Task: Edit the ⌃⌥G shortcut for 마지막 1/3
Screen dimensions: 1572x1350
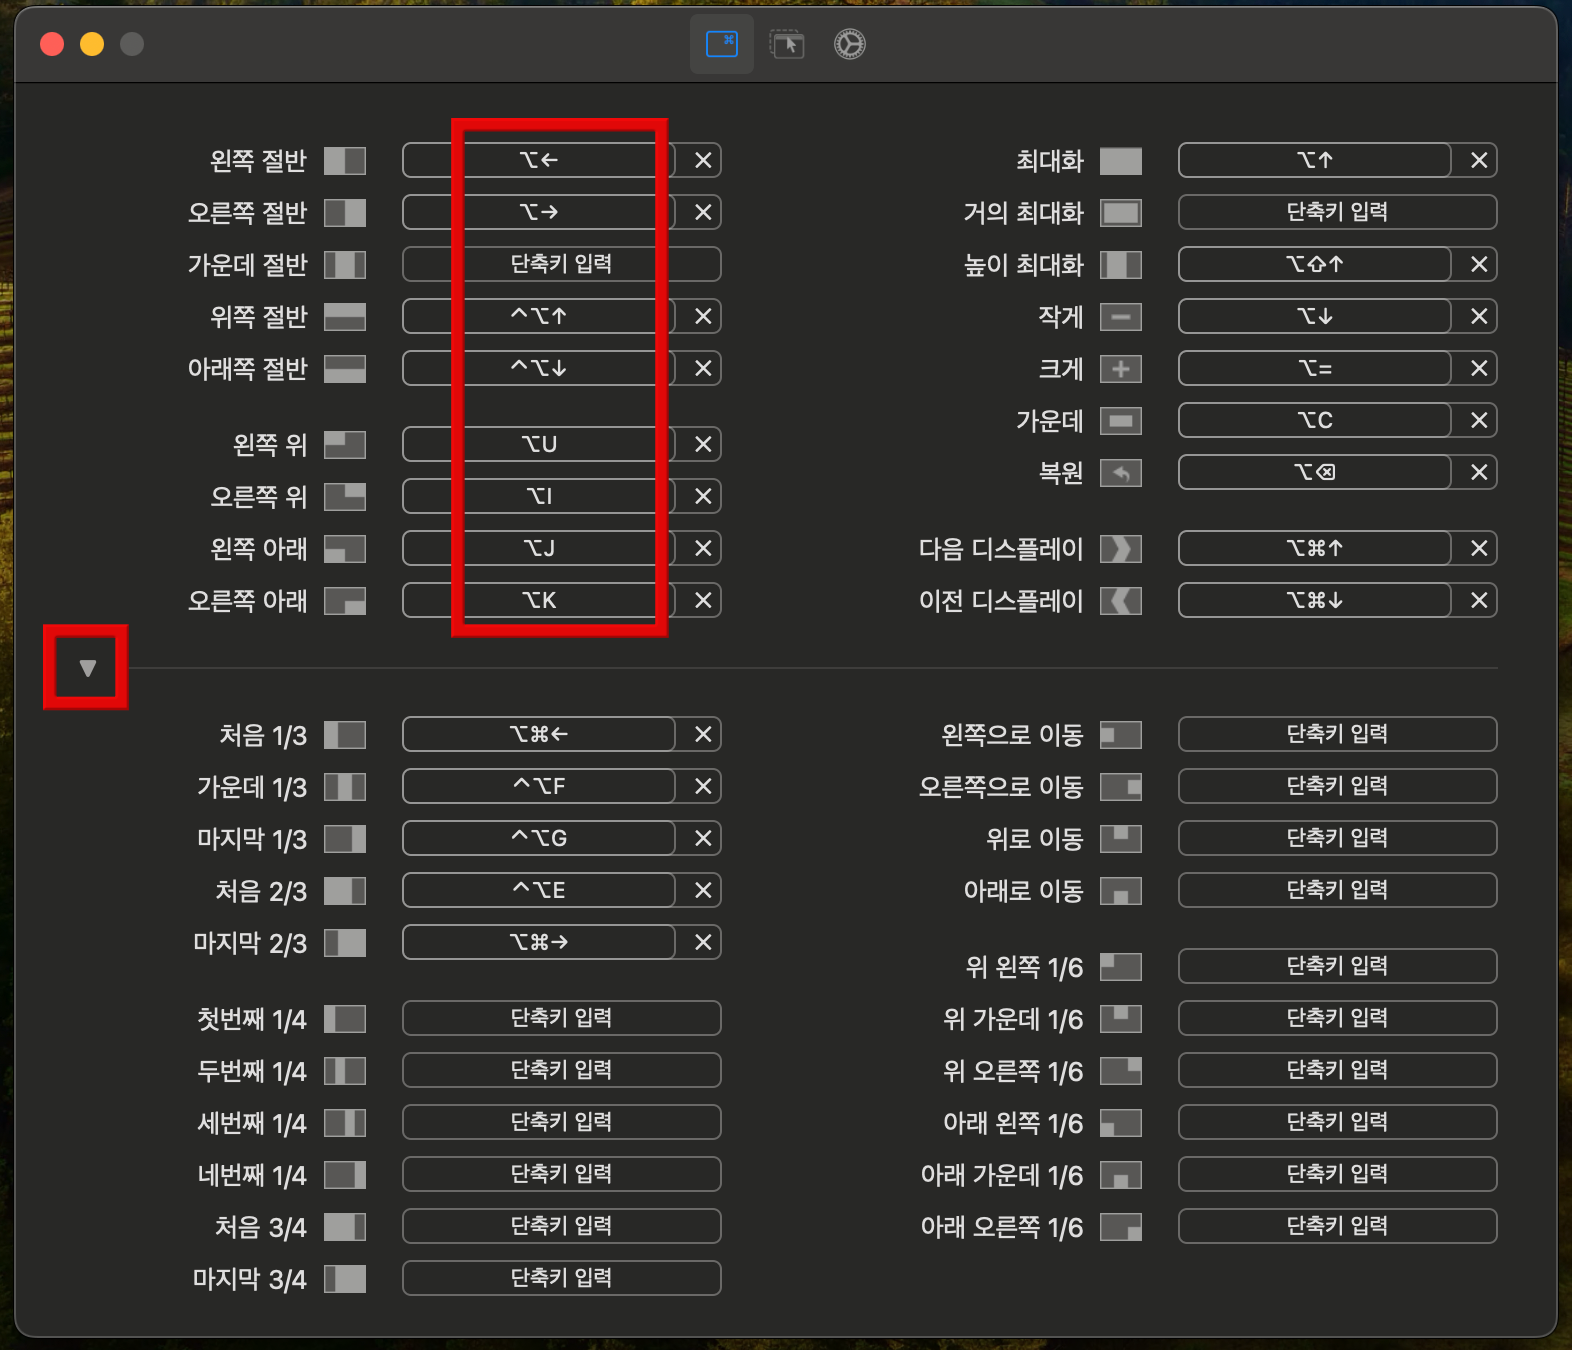Action: 539,838
